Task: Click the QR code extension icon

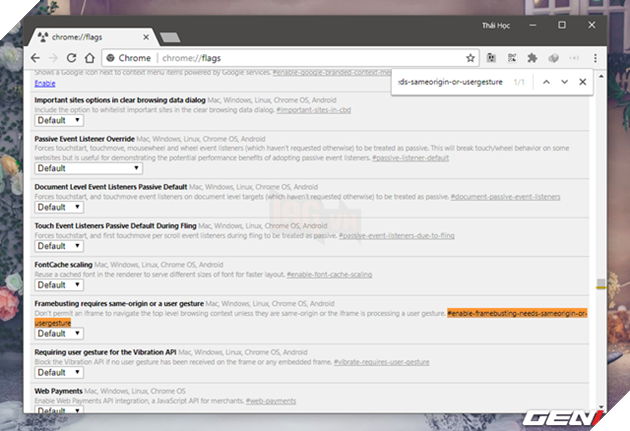Action: pyautogui.click(x=512, y=58)
